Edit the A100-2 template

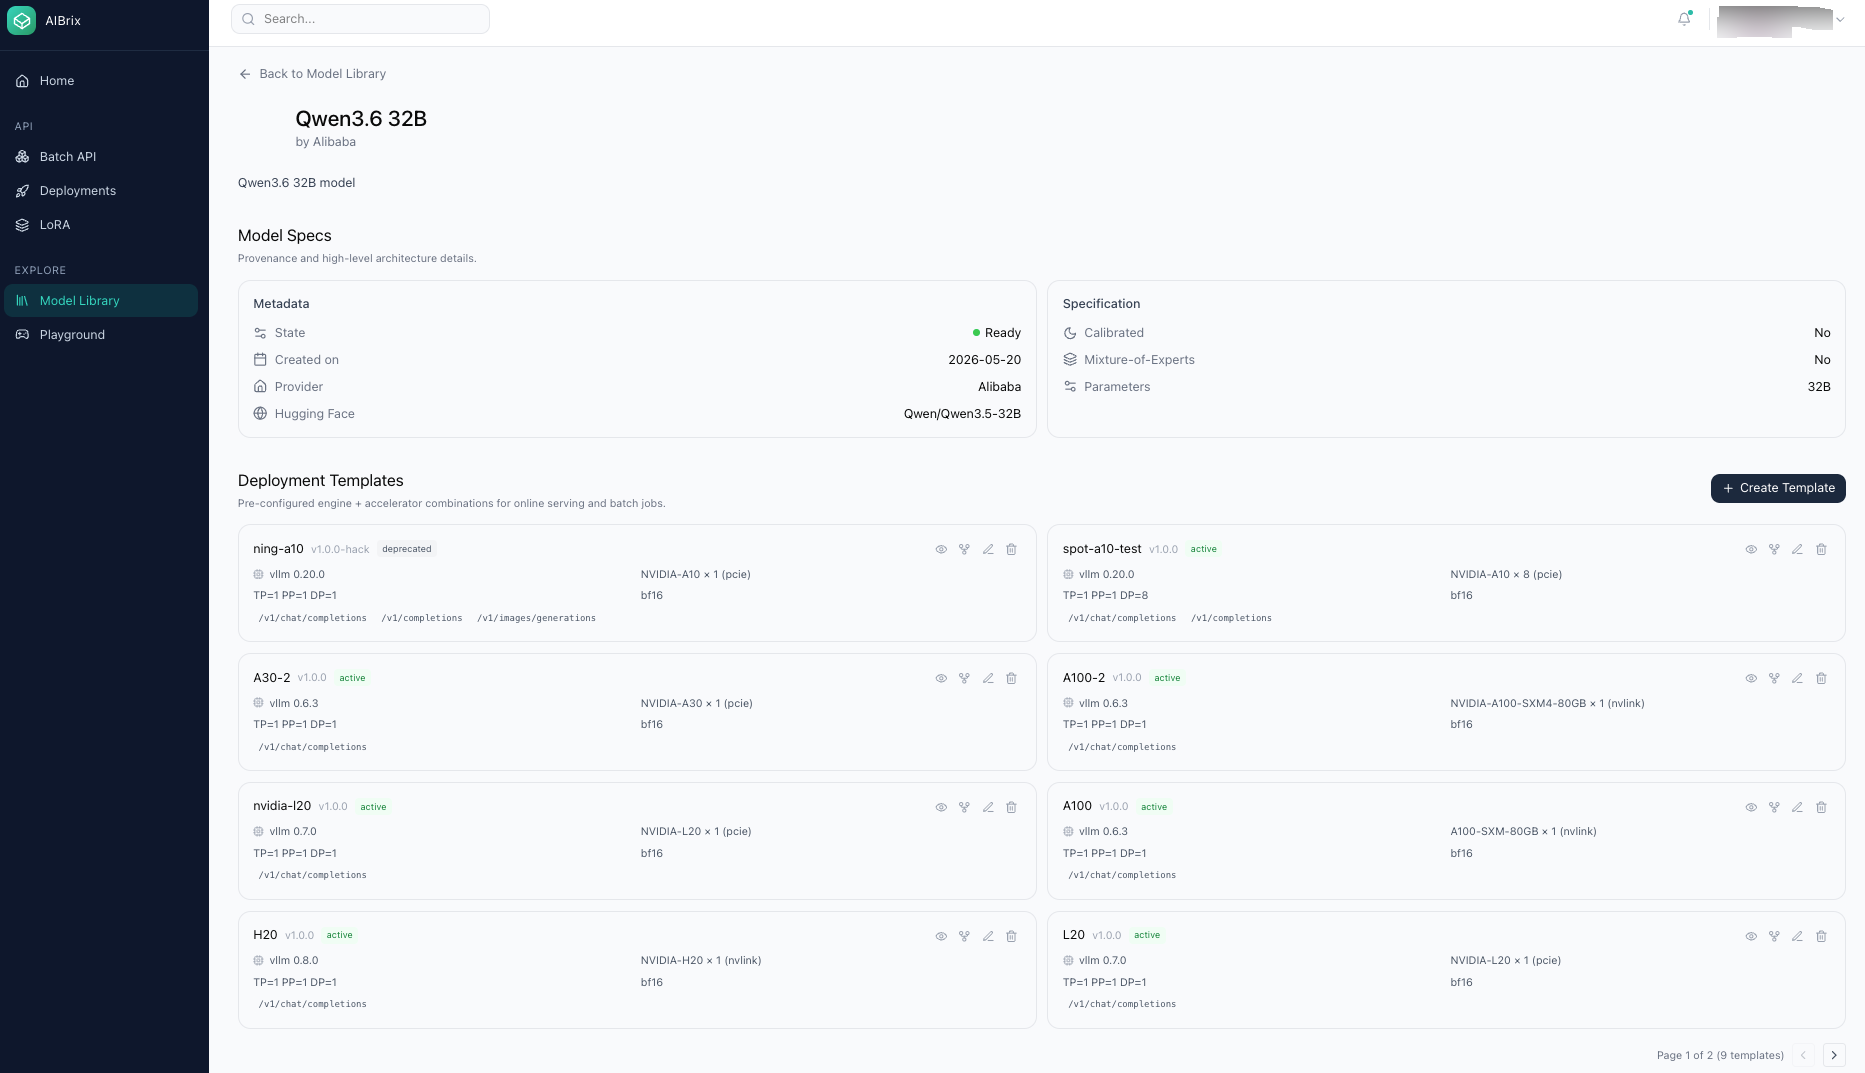point(1797,678)
